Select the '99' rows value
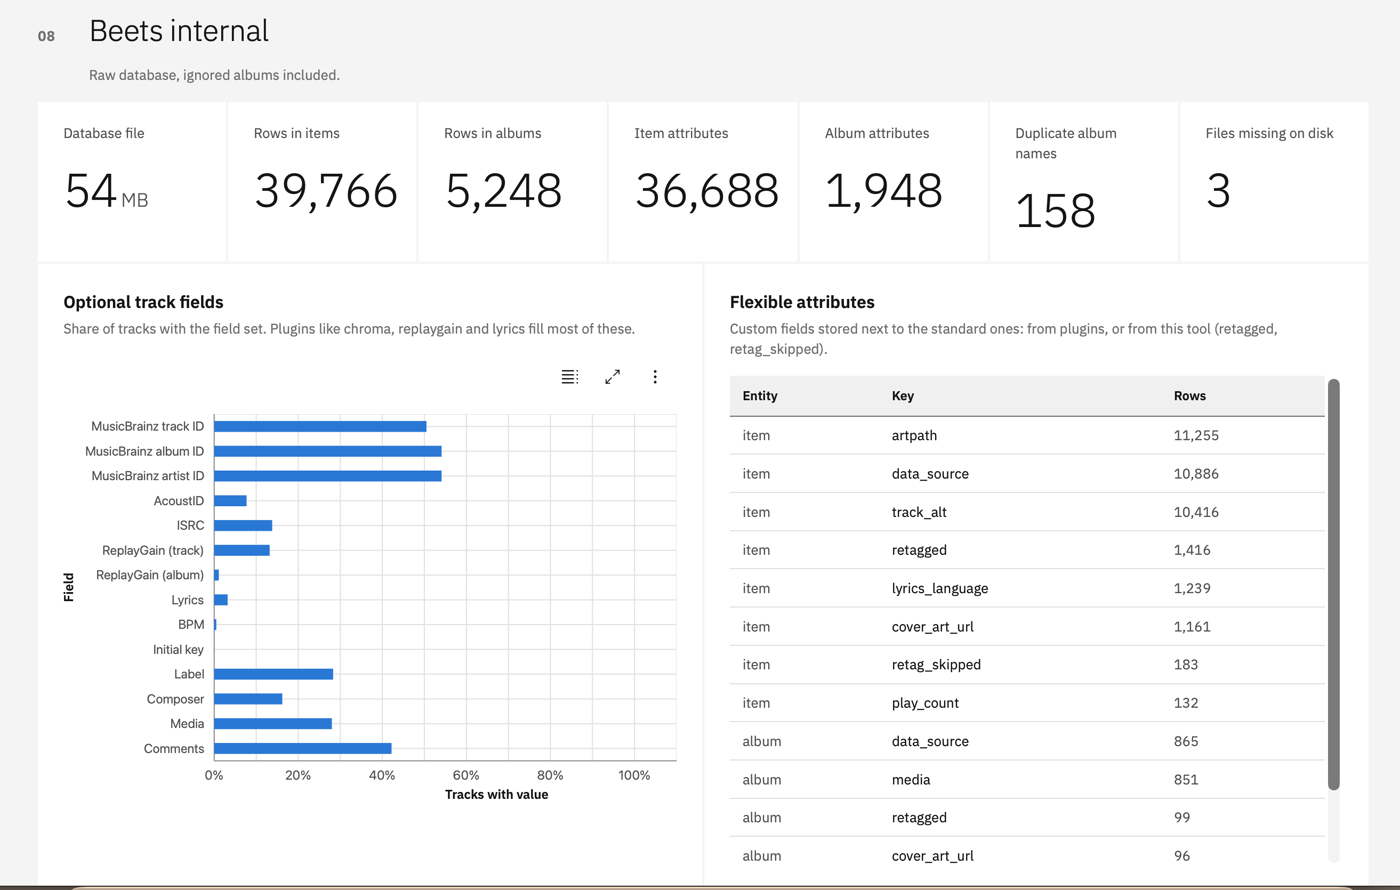The width and height of the screenshot is (1400, 890). (1182, 817)
